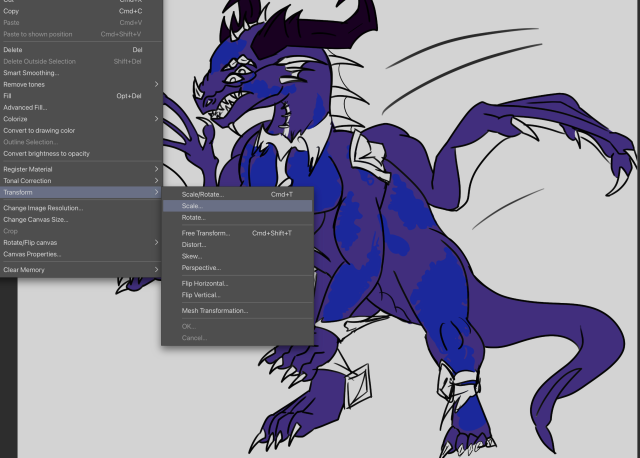Screen dimensions: 640x458
Task: Choose Mesh Transformation option
Action: coord(214,310)
